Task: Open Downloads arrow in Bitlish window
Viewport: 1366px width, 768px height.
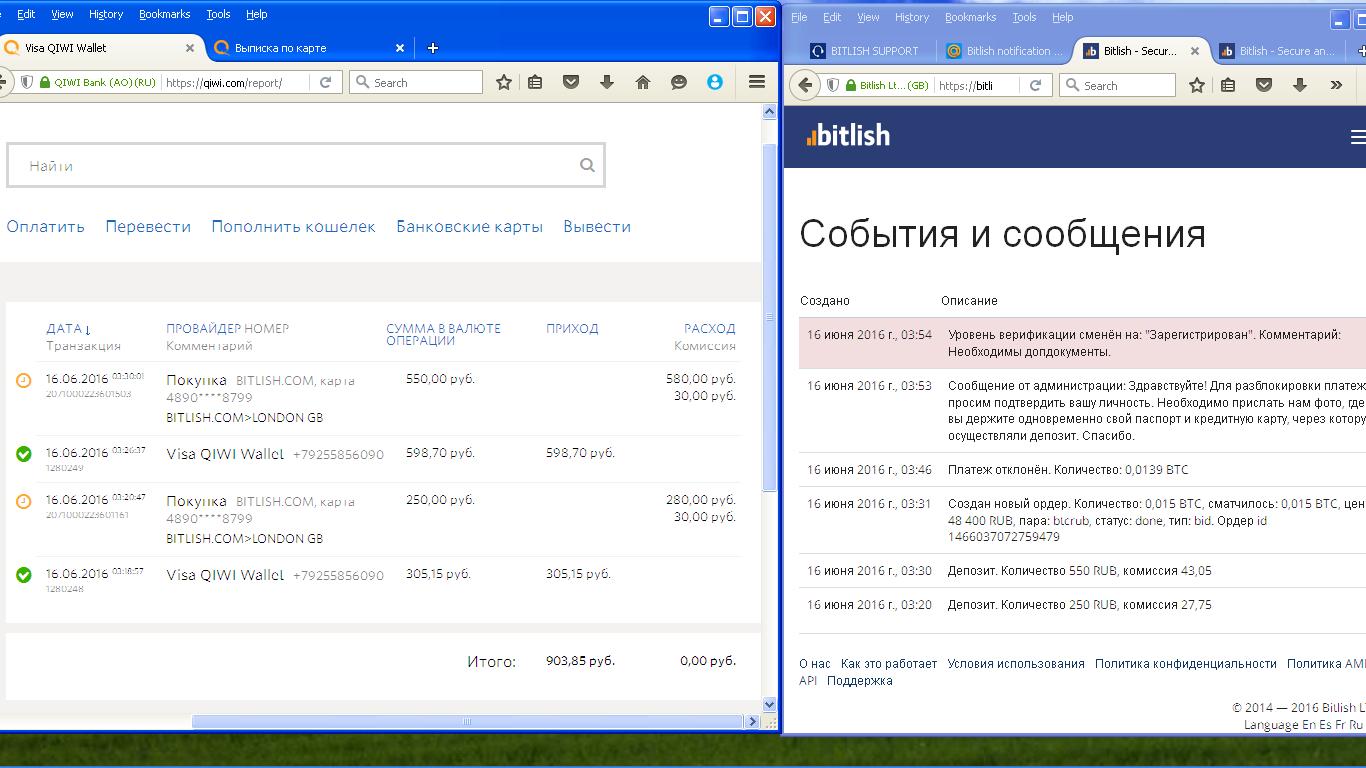Action: point(1300,85)
